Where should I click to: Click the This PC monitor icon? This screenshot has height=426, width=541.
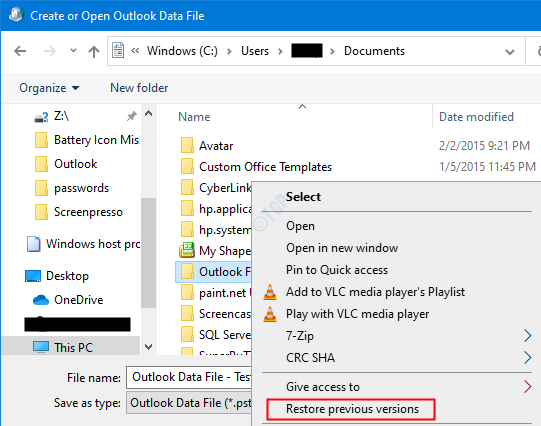pyautogui.click(x=41, y=347)
